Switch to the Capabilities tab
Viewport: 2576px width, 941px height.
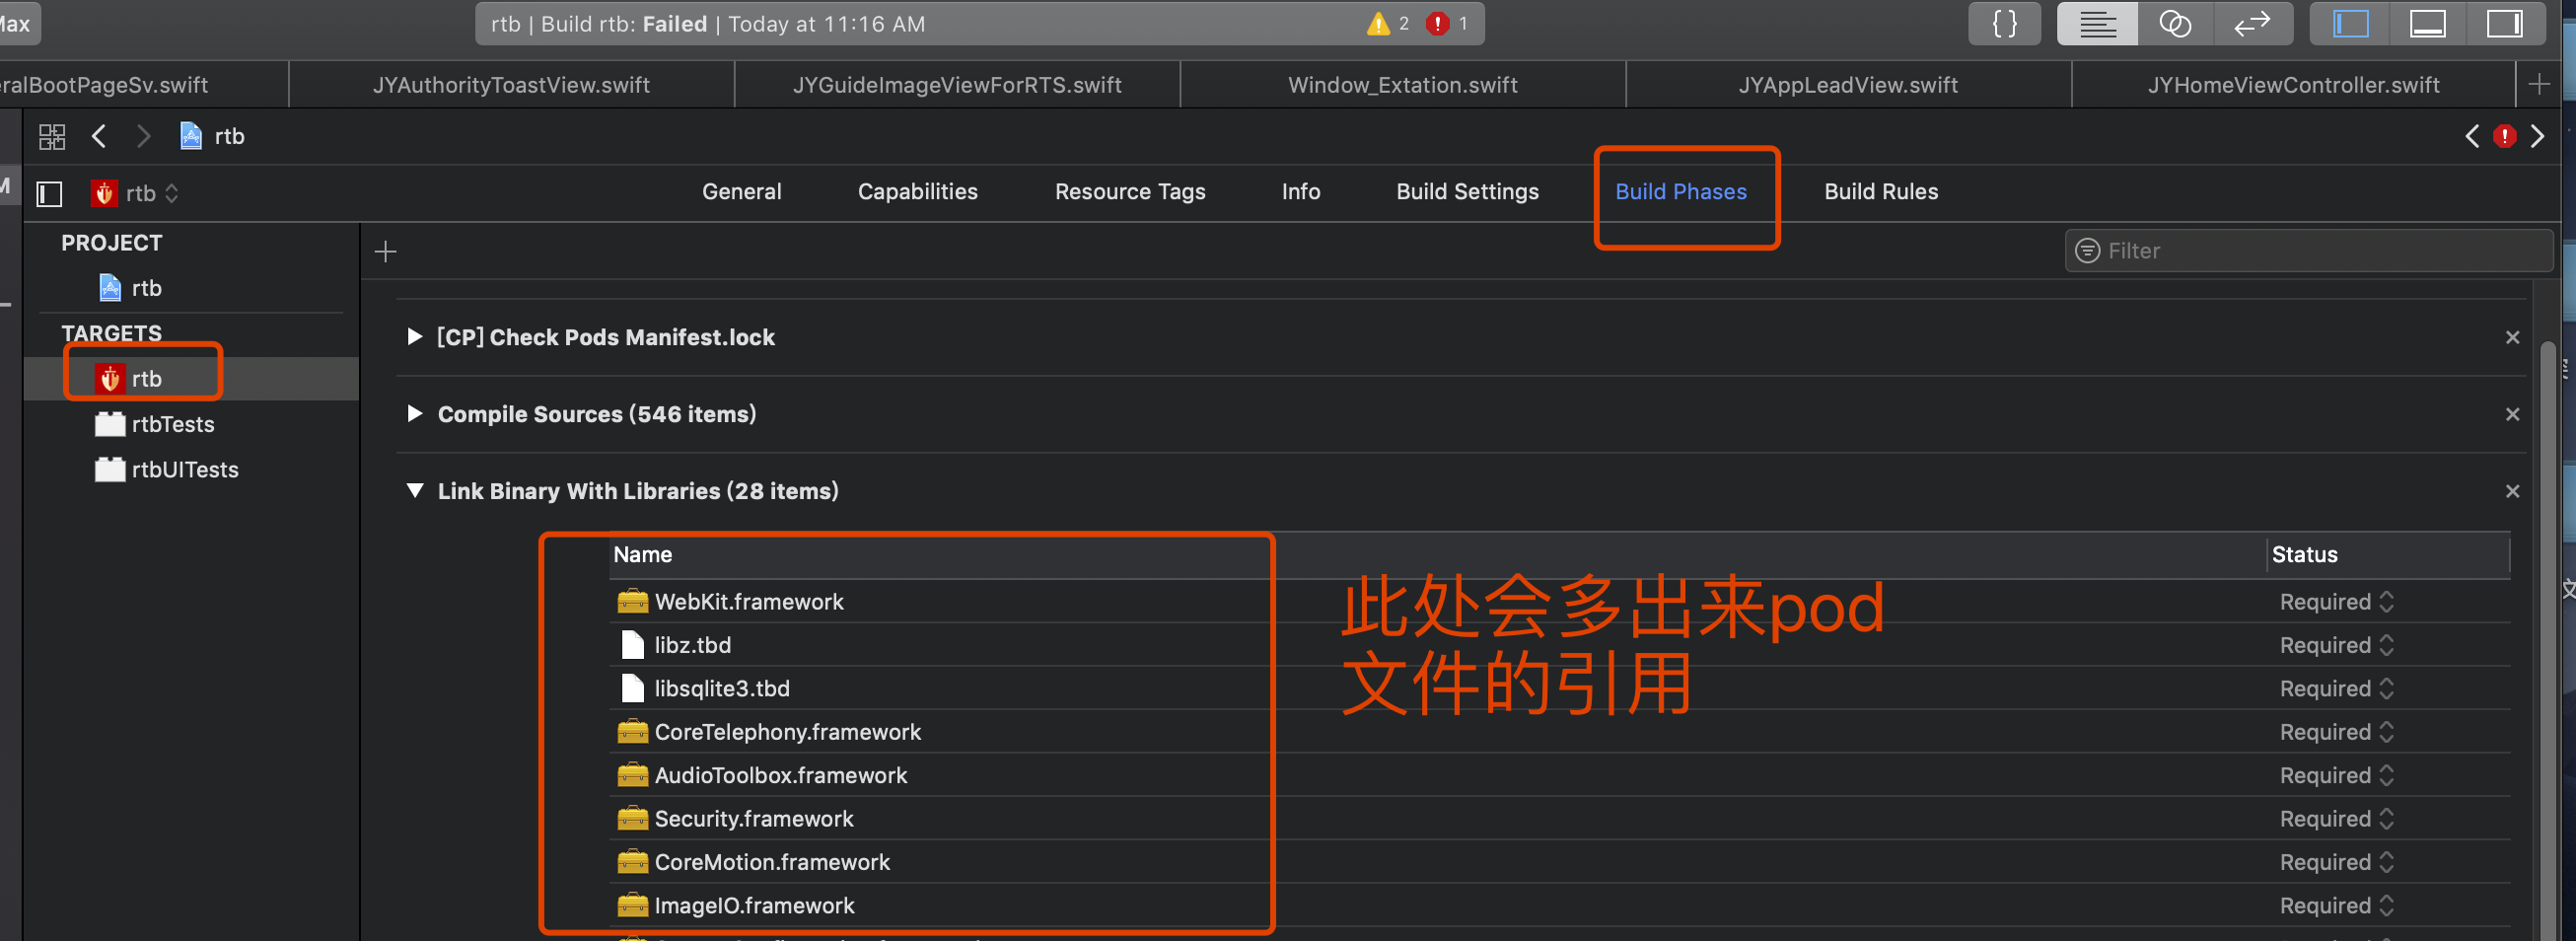pos(917,191)
